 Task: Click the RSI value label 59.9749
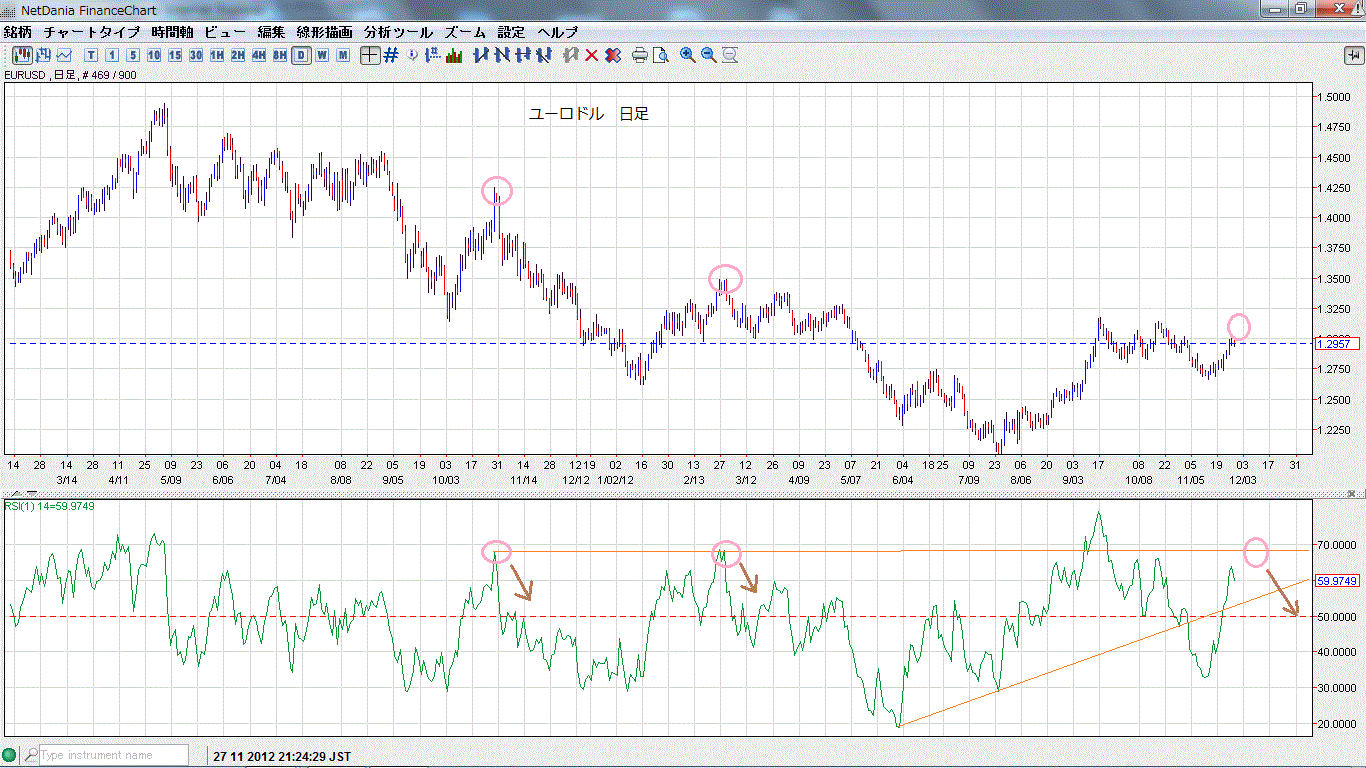(1337, 580)
